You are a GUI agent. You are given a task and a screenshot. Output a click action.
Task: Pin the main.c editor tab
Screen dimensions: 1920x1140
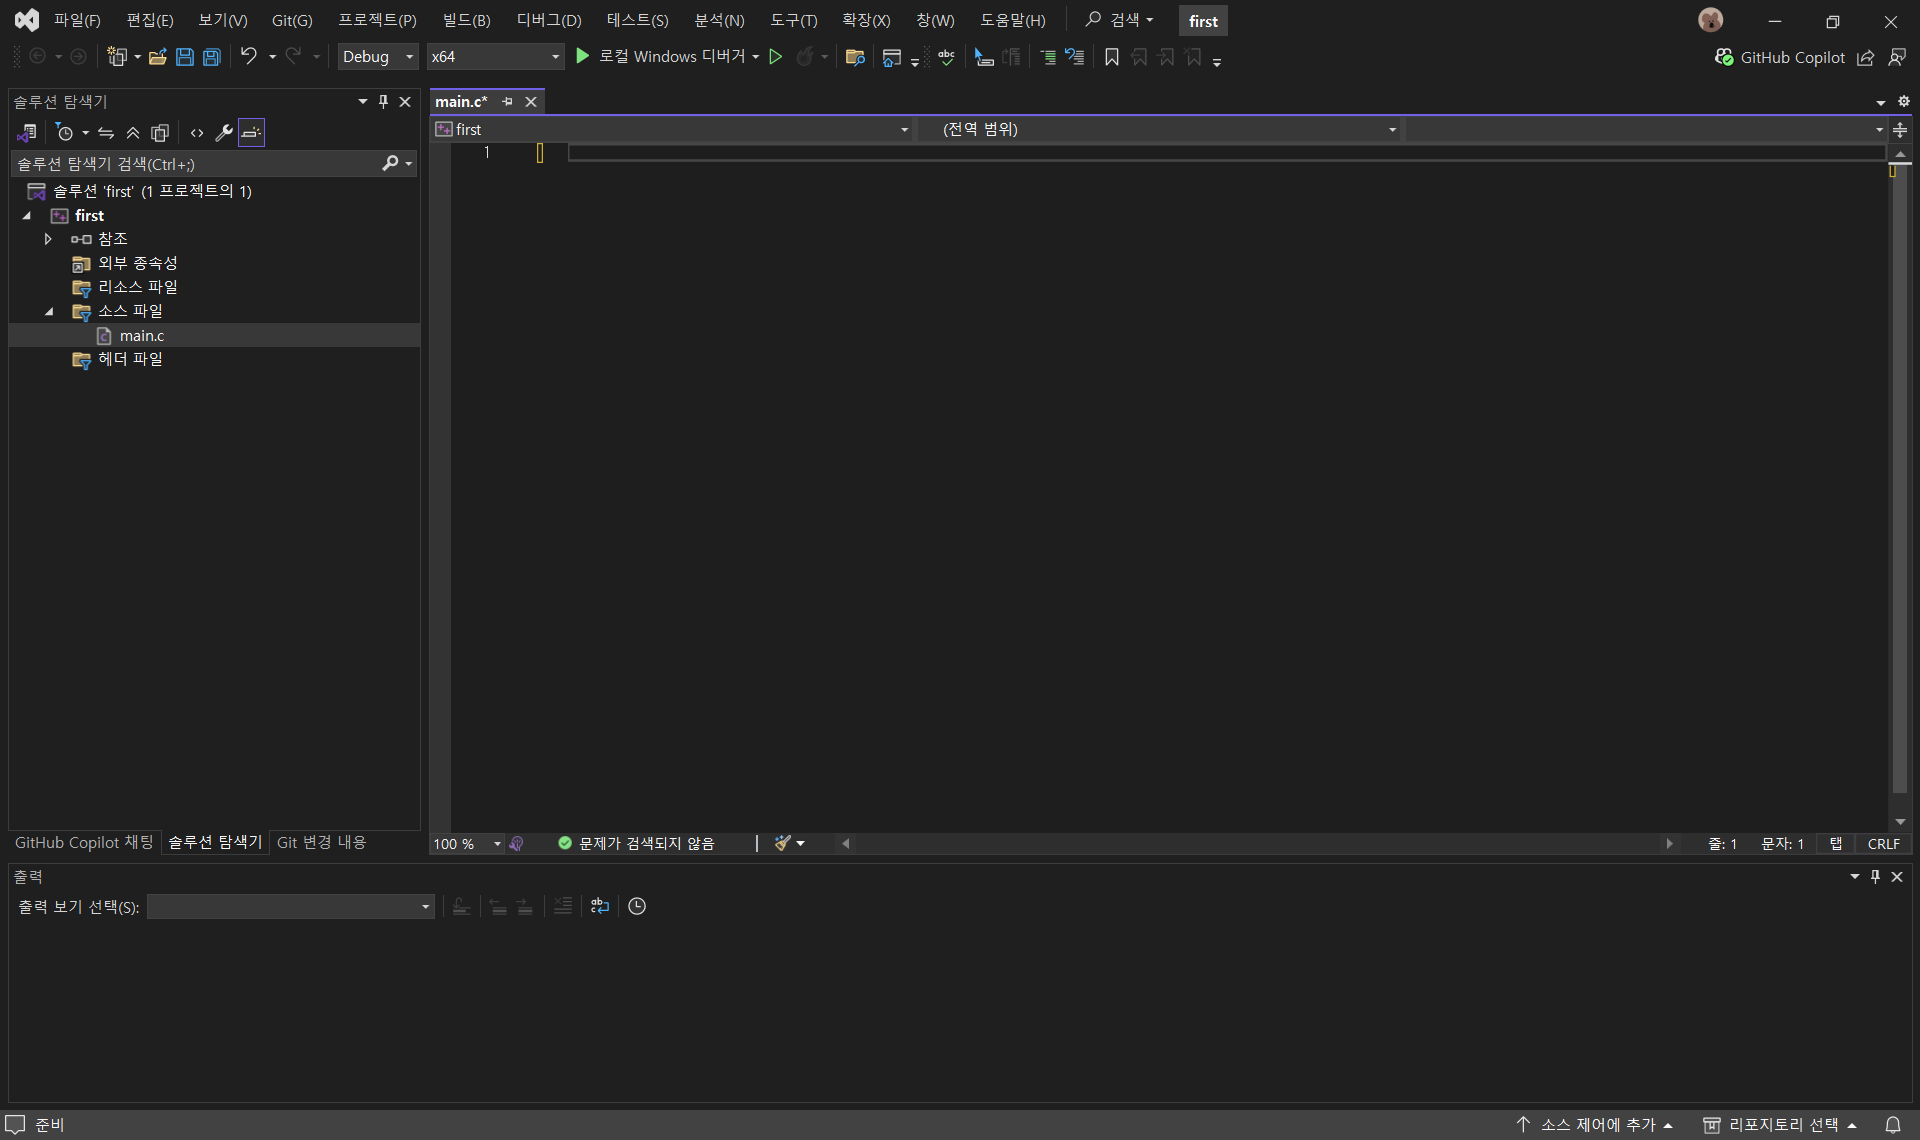click(x=508, y=101)
